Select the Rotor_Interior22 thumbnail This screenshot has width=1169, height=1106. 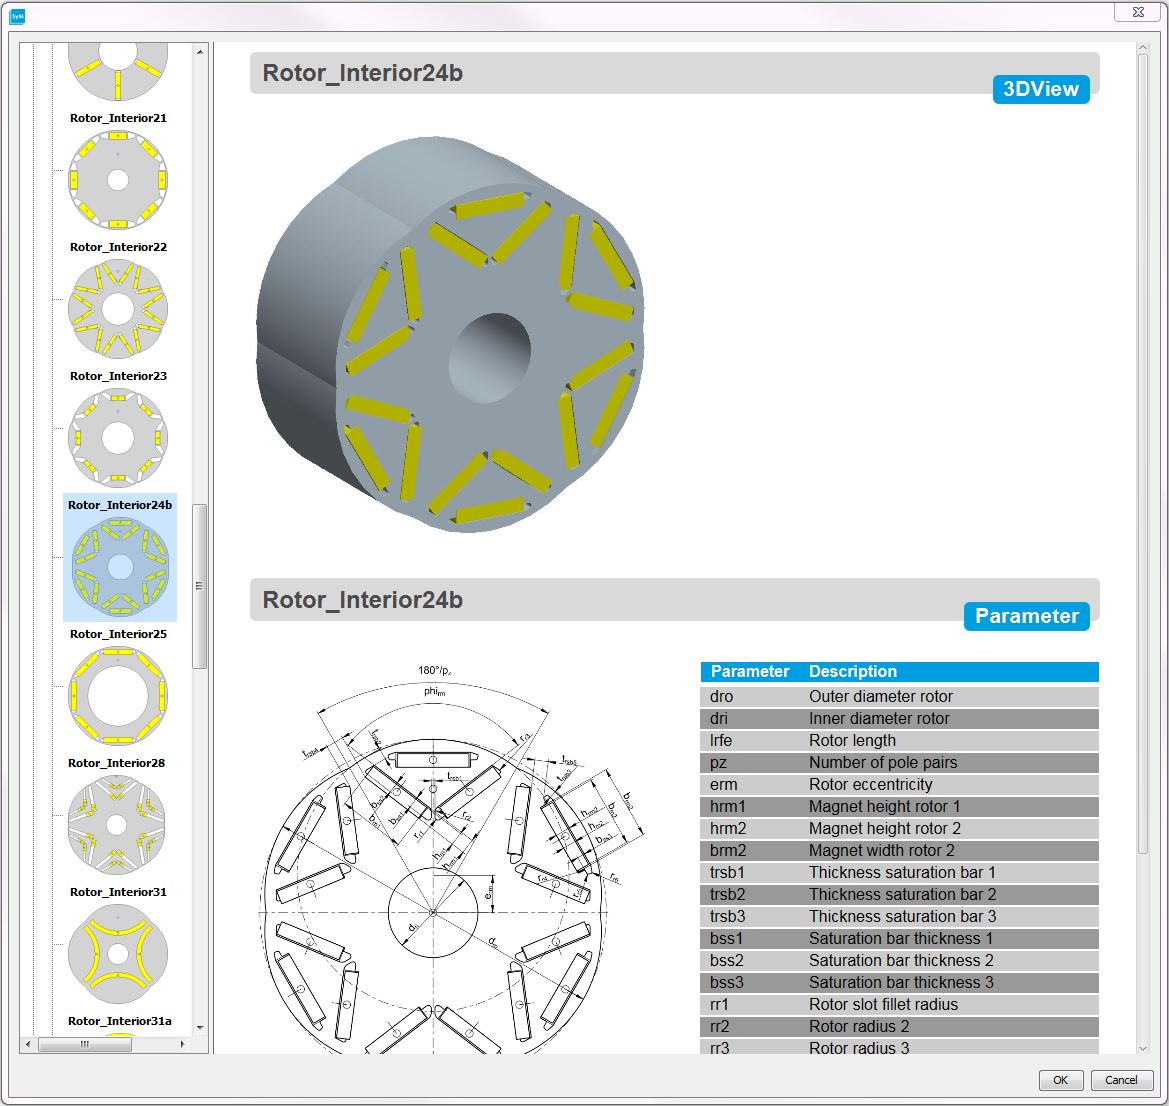click(x=118, y=309)
